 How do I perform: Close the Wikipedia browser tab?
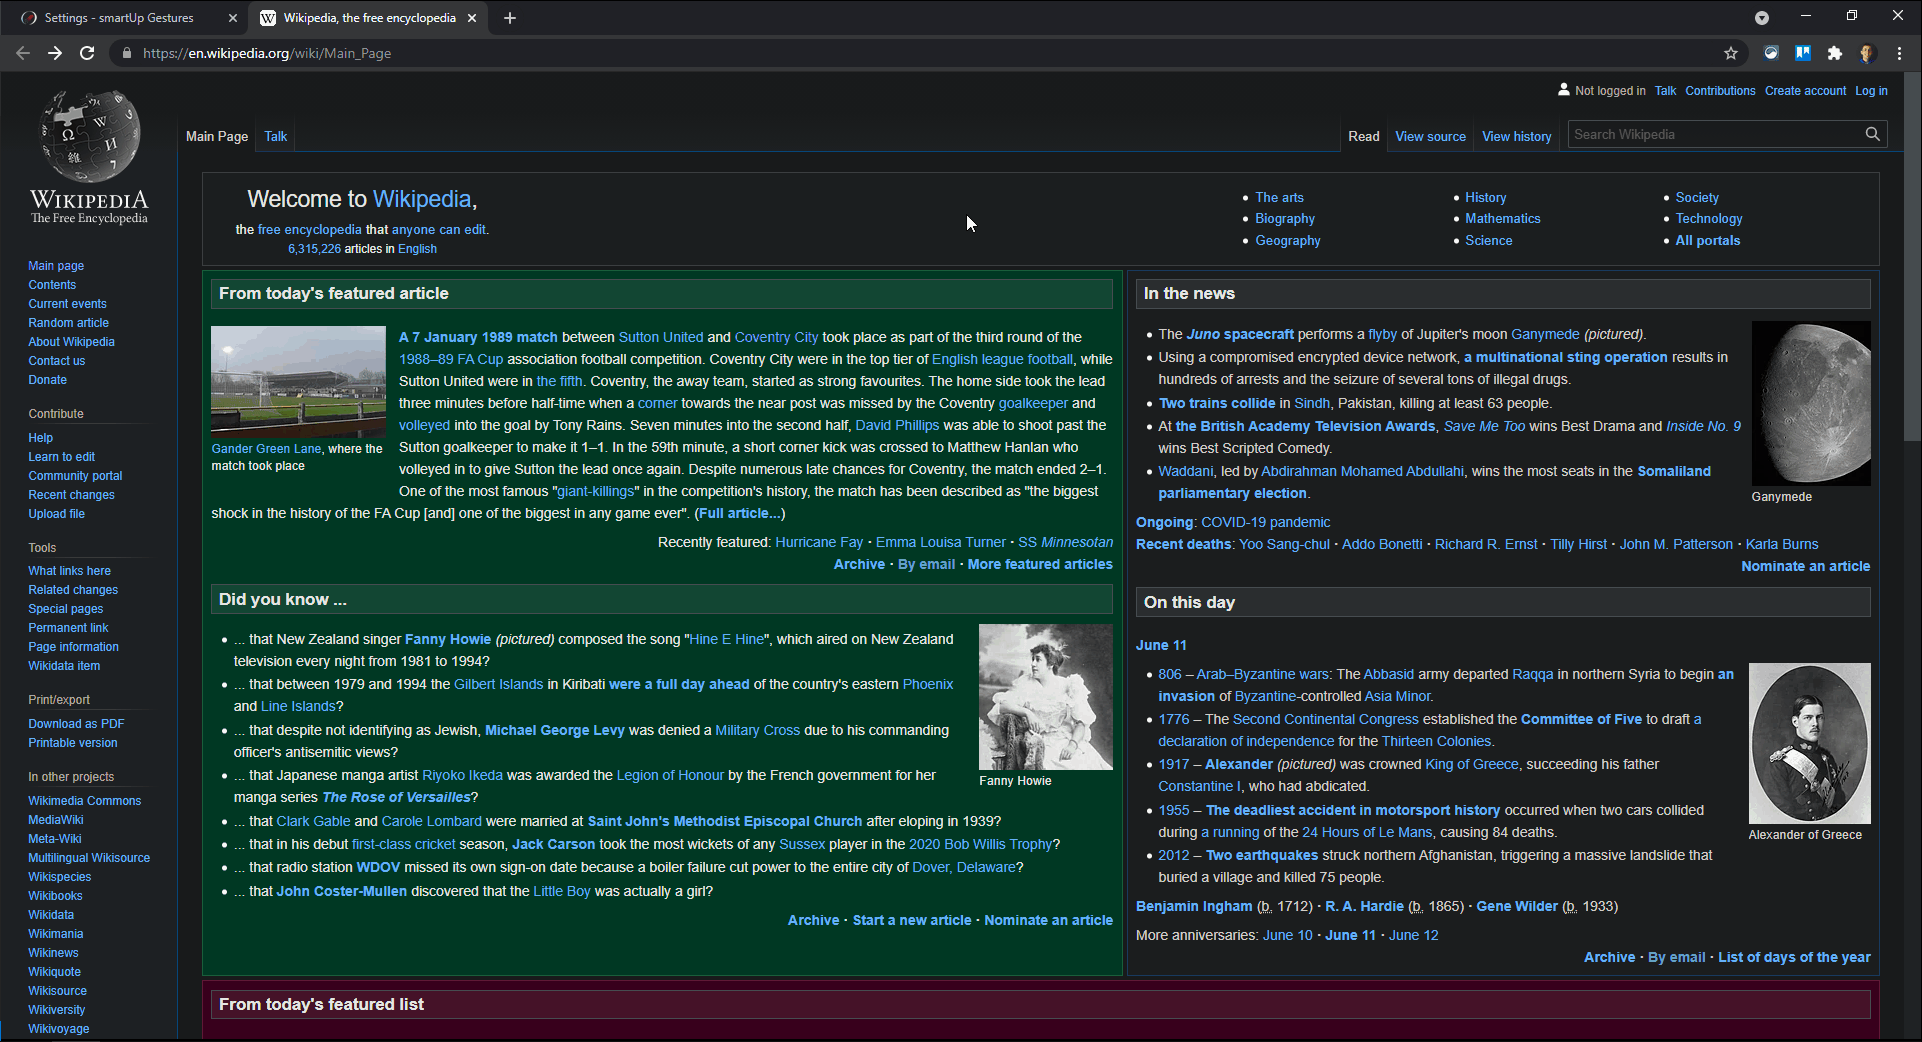[x=472, y=18]
